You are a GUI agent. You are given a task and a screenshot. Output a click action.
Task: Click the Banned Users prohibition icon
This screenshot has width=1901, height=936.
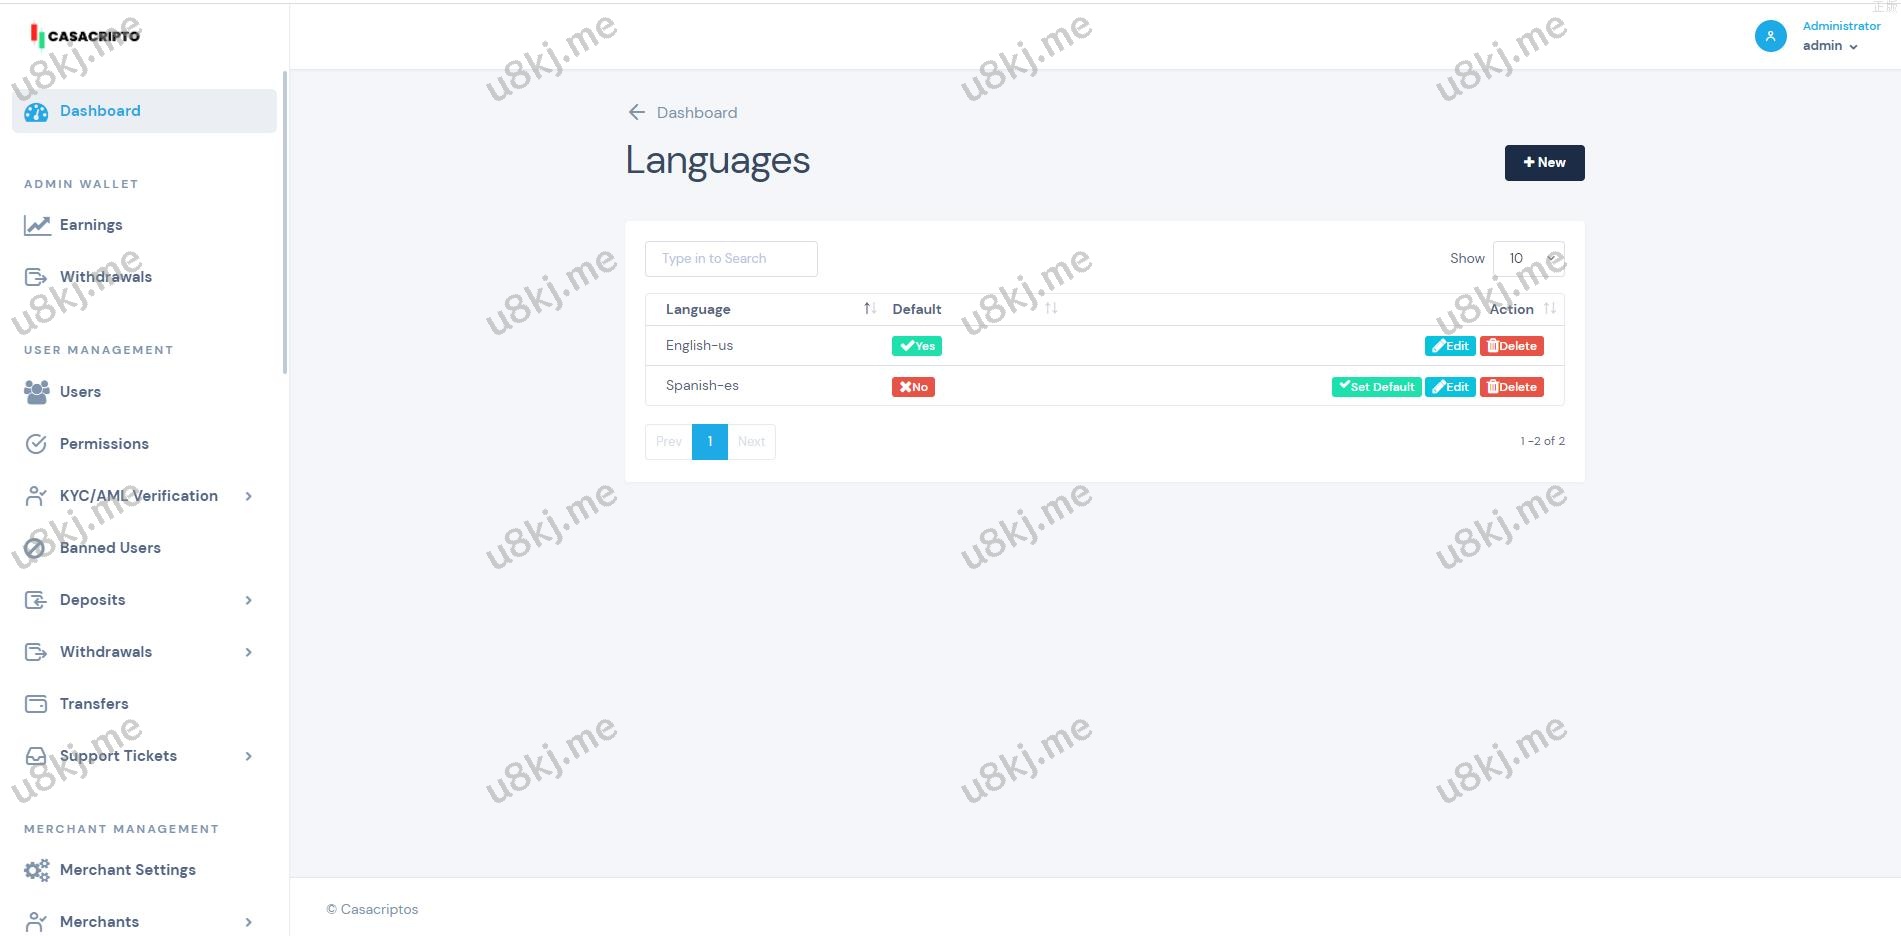[x=35, y=548]
